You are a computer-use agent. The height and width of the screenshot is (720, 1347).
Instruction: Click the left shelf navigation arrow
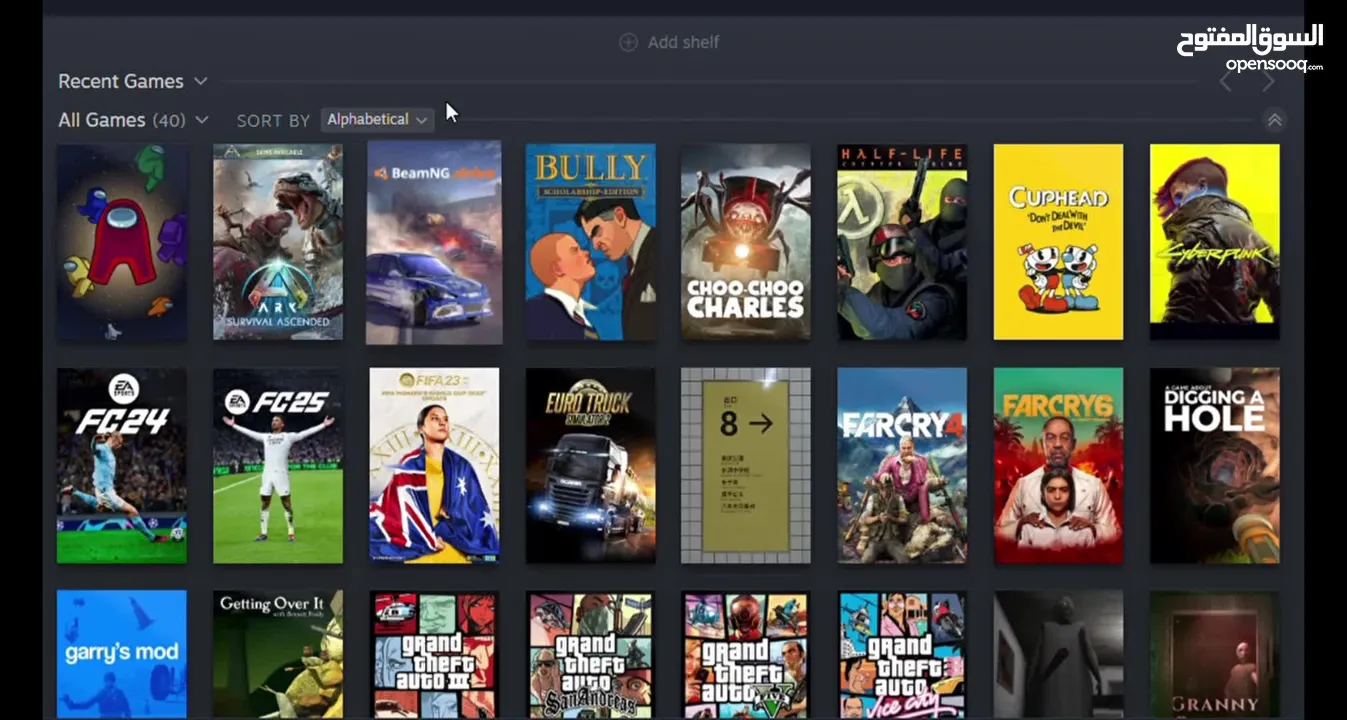coord(1226,81)
